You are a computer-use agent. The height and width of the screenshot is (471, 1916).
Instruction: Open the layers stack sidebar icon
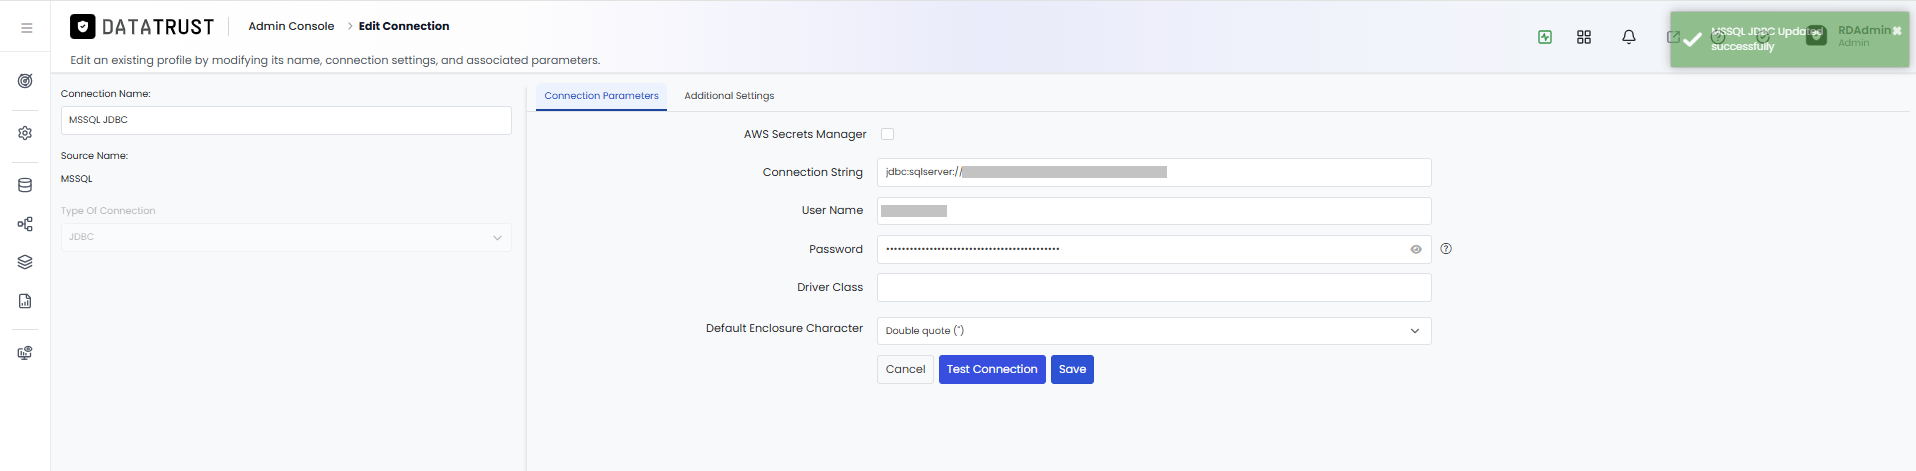pos(25,262)
